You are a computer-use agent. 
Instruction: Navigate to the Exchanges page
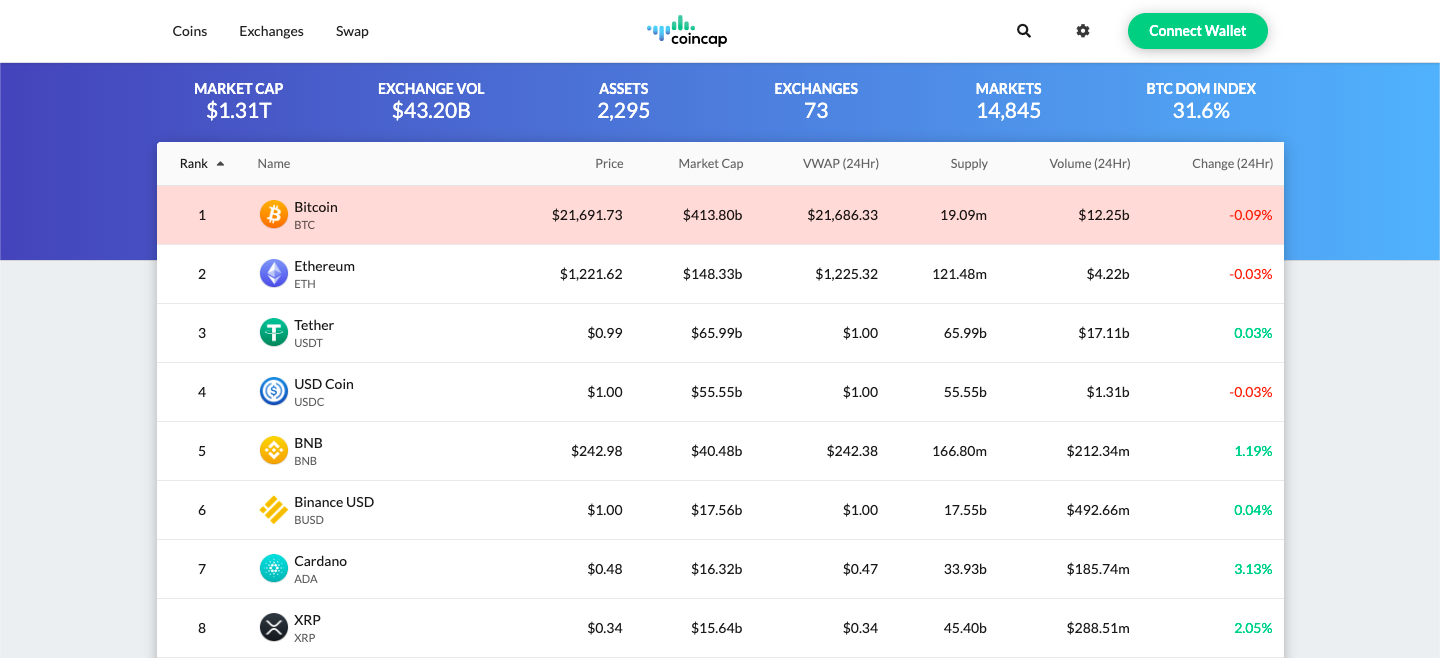click(271, 31)
